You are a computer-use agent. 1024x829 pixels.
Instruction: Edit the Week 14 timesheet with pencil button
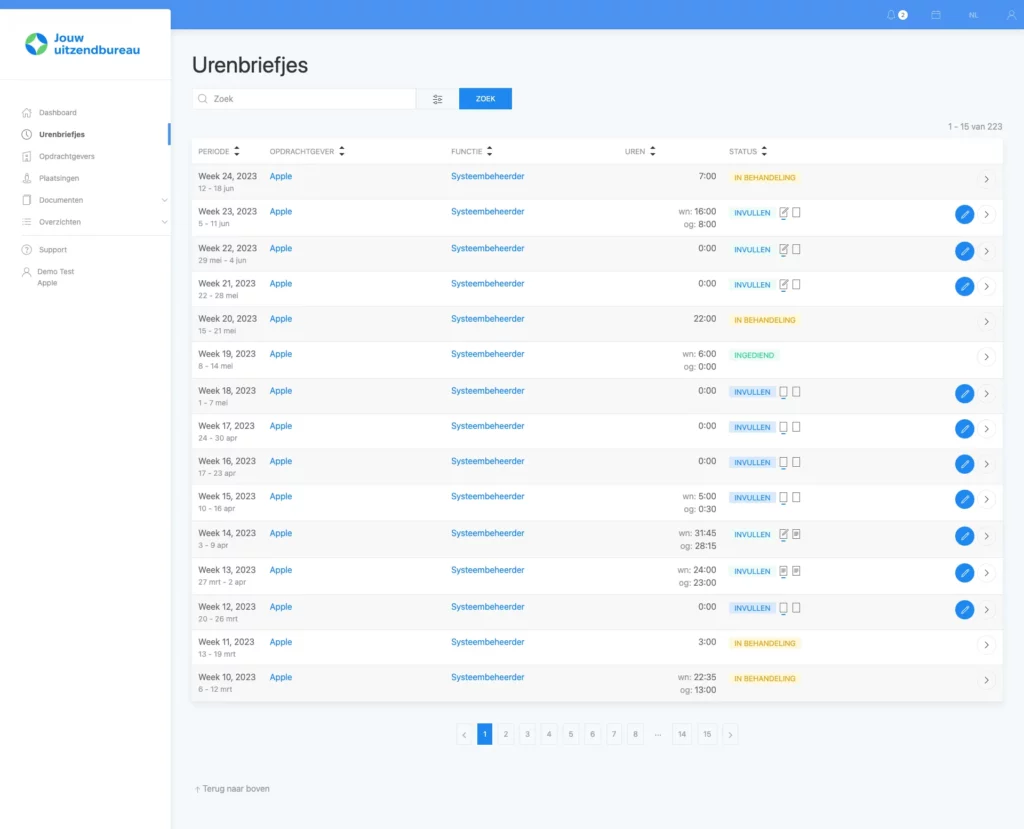click(x=964, y=536)
